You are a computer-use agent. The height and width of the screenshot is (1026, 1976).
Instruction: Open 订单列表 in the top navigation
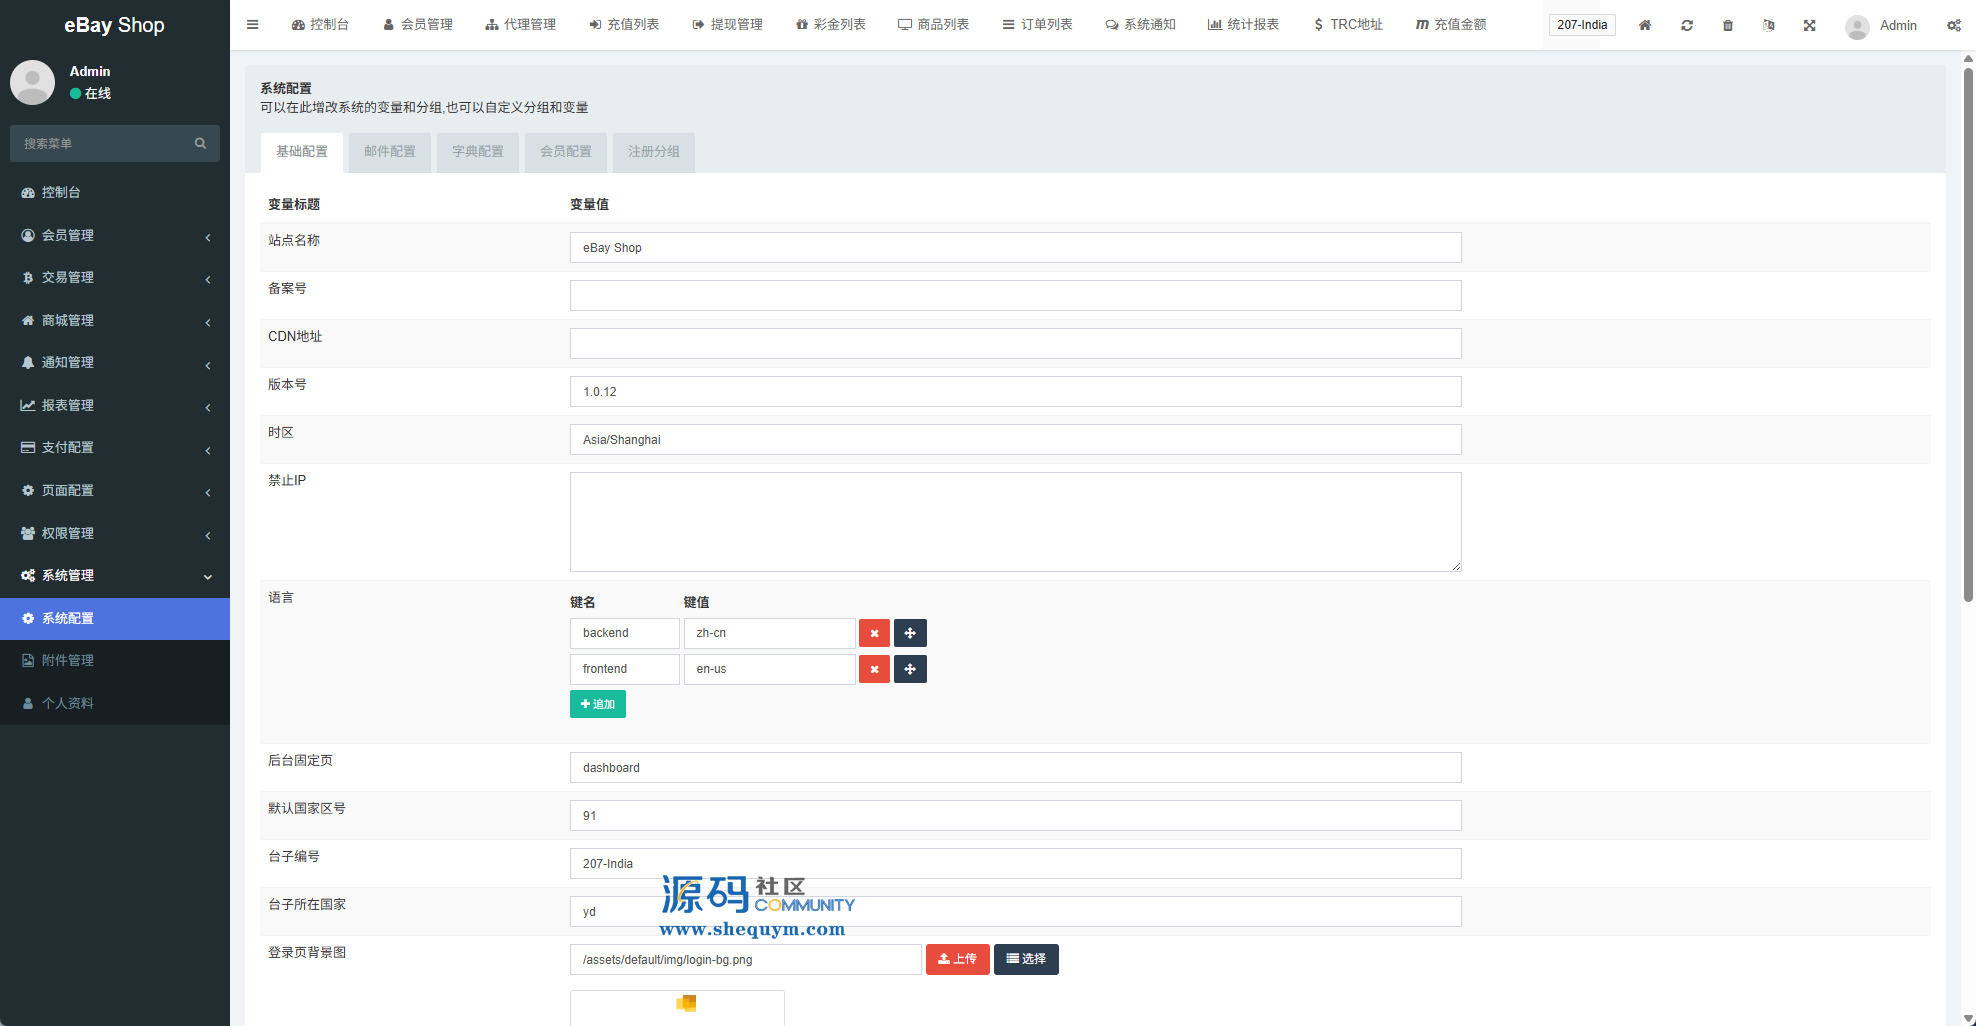pos(1037,25)
